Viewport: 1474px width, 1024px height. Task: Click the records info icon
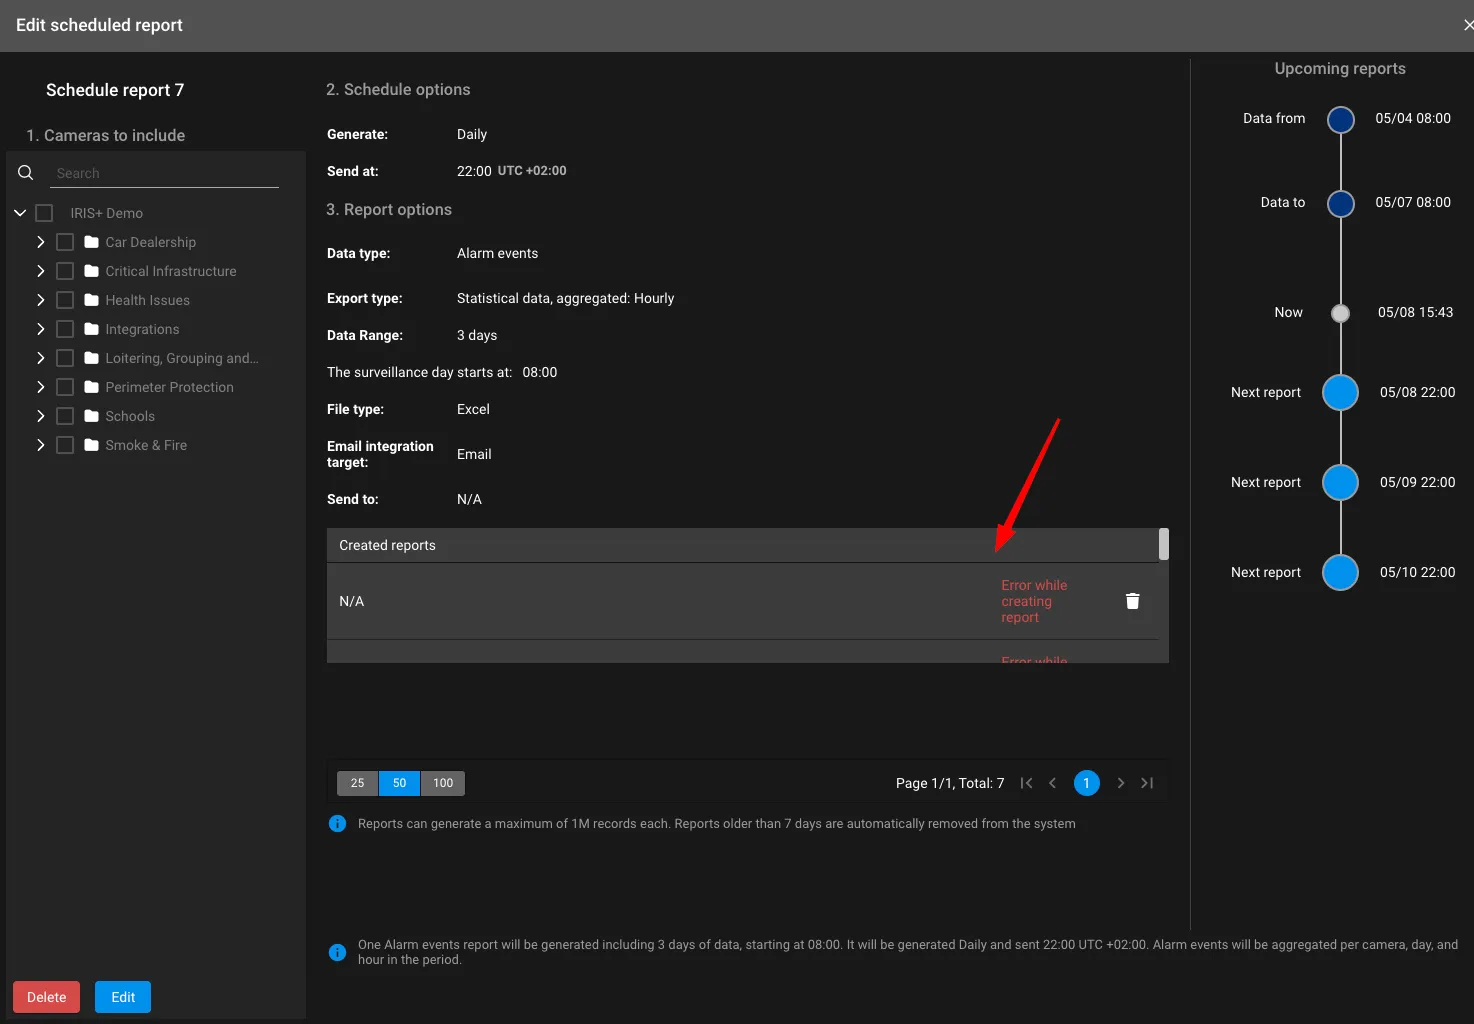point(338,824)
